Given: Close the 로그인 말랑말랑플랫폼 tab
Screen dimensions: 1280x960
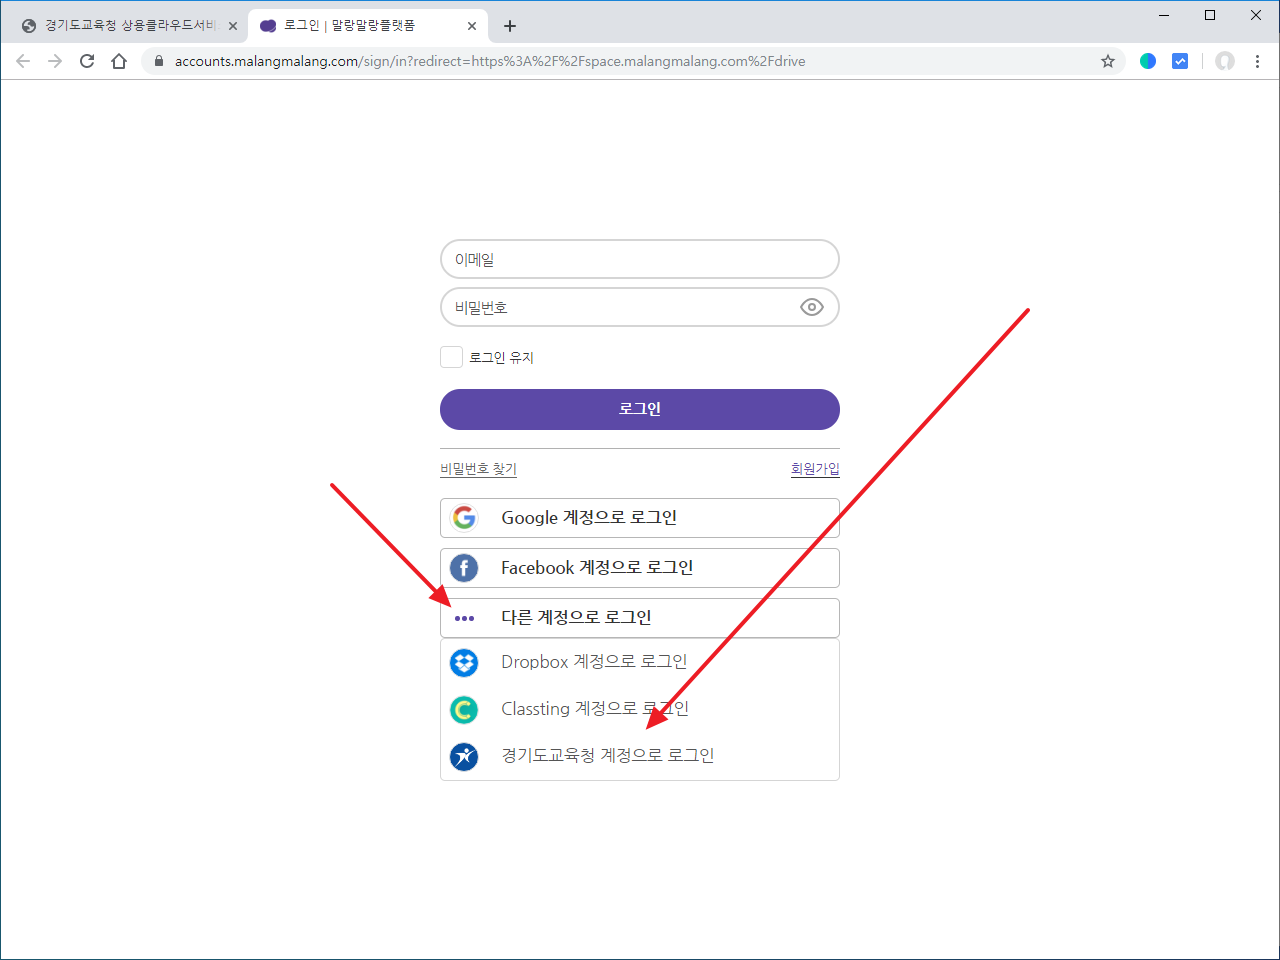Looking at the screenshot, I should (x=472, y=26).
